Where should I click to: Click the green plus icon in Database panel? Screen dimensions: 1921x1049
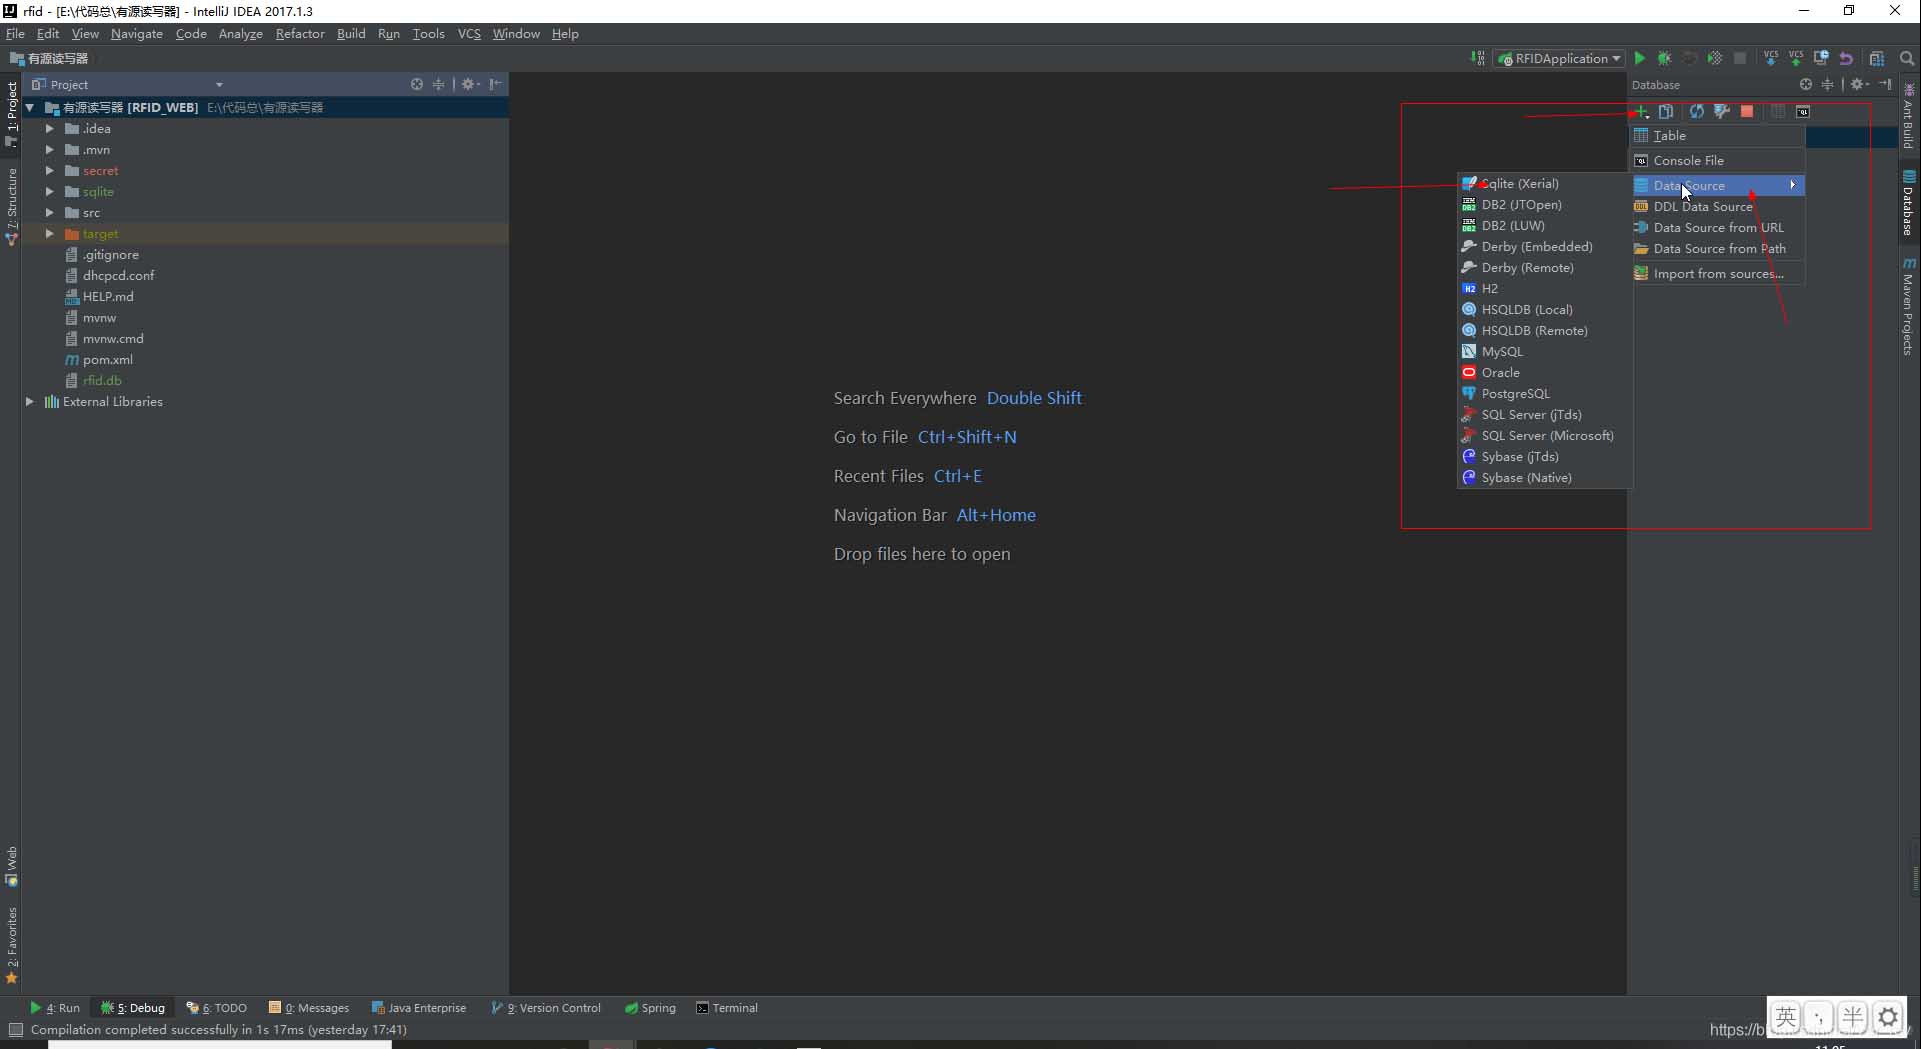[1641, 112]
